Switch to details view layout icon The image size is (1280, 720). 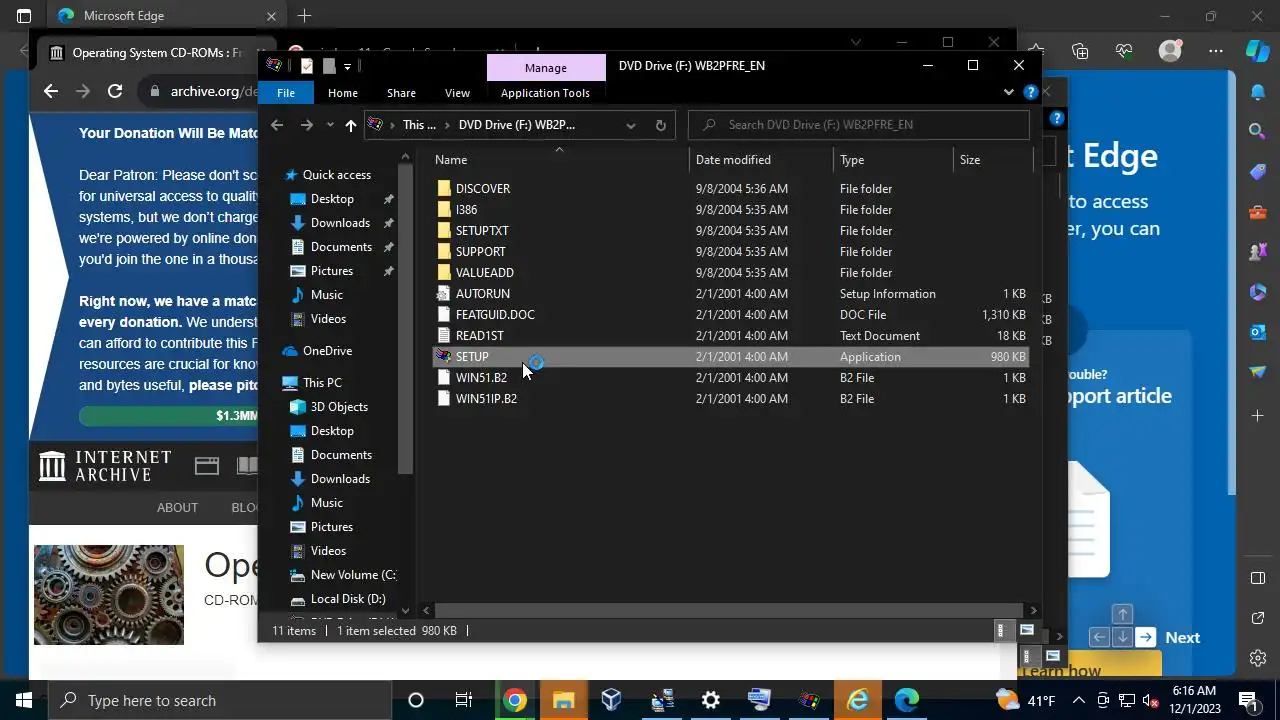point(1001,631)
